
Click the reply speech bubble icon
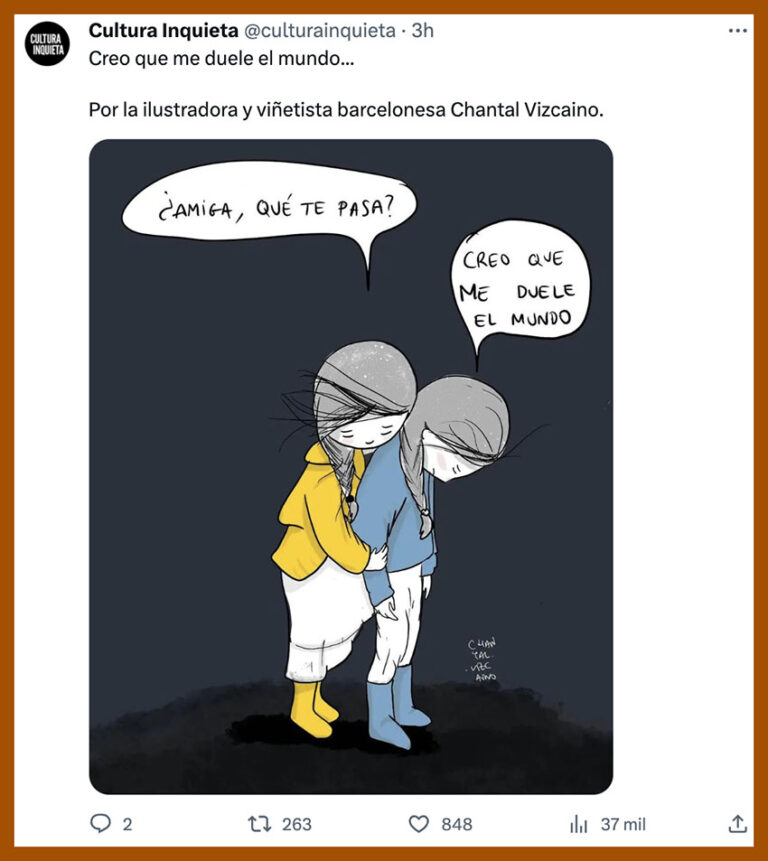pyautogui.click(x=100, y=824)
